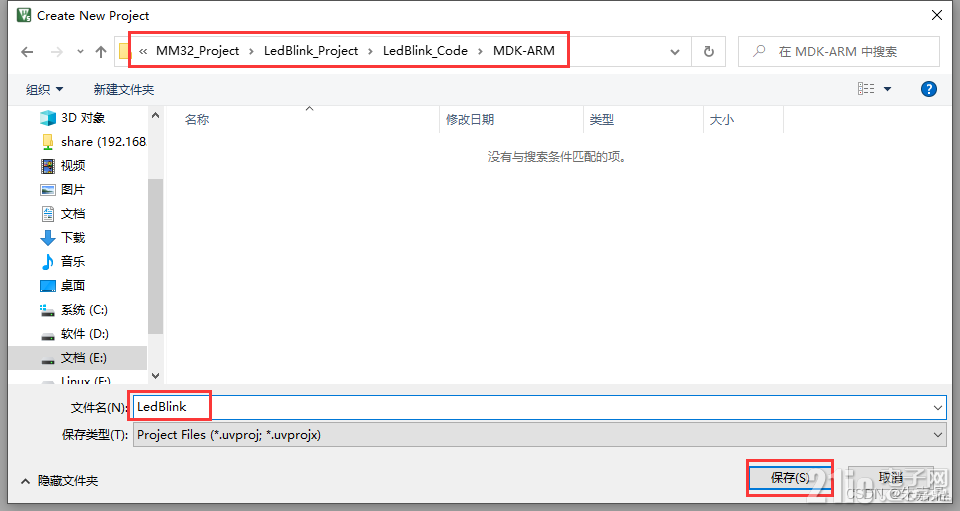The height and width of the screenshot is (511, 960).
Task: Open the 组织 menu
Action: [44, 90]
